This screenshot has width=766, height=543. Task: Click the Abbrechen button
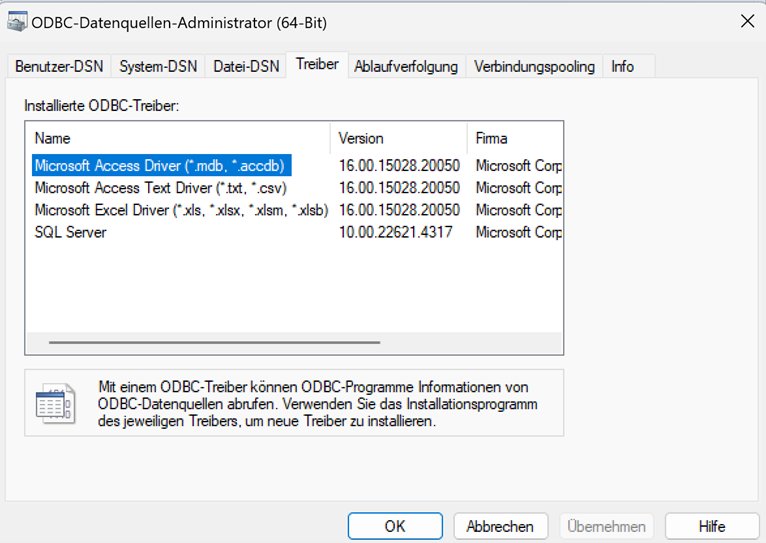pyautogui.click(x=500, y=526)
